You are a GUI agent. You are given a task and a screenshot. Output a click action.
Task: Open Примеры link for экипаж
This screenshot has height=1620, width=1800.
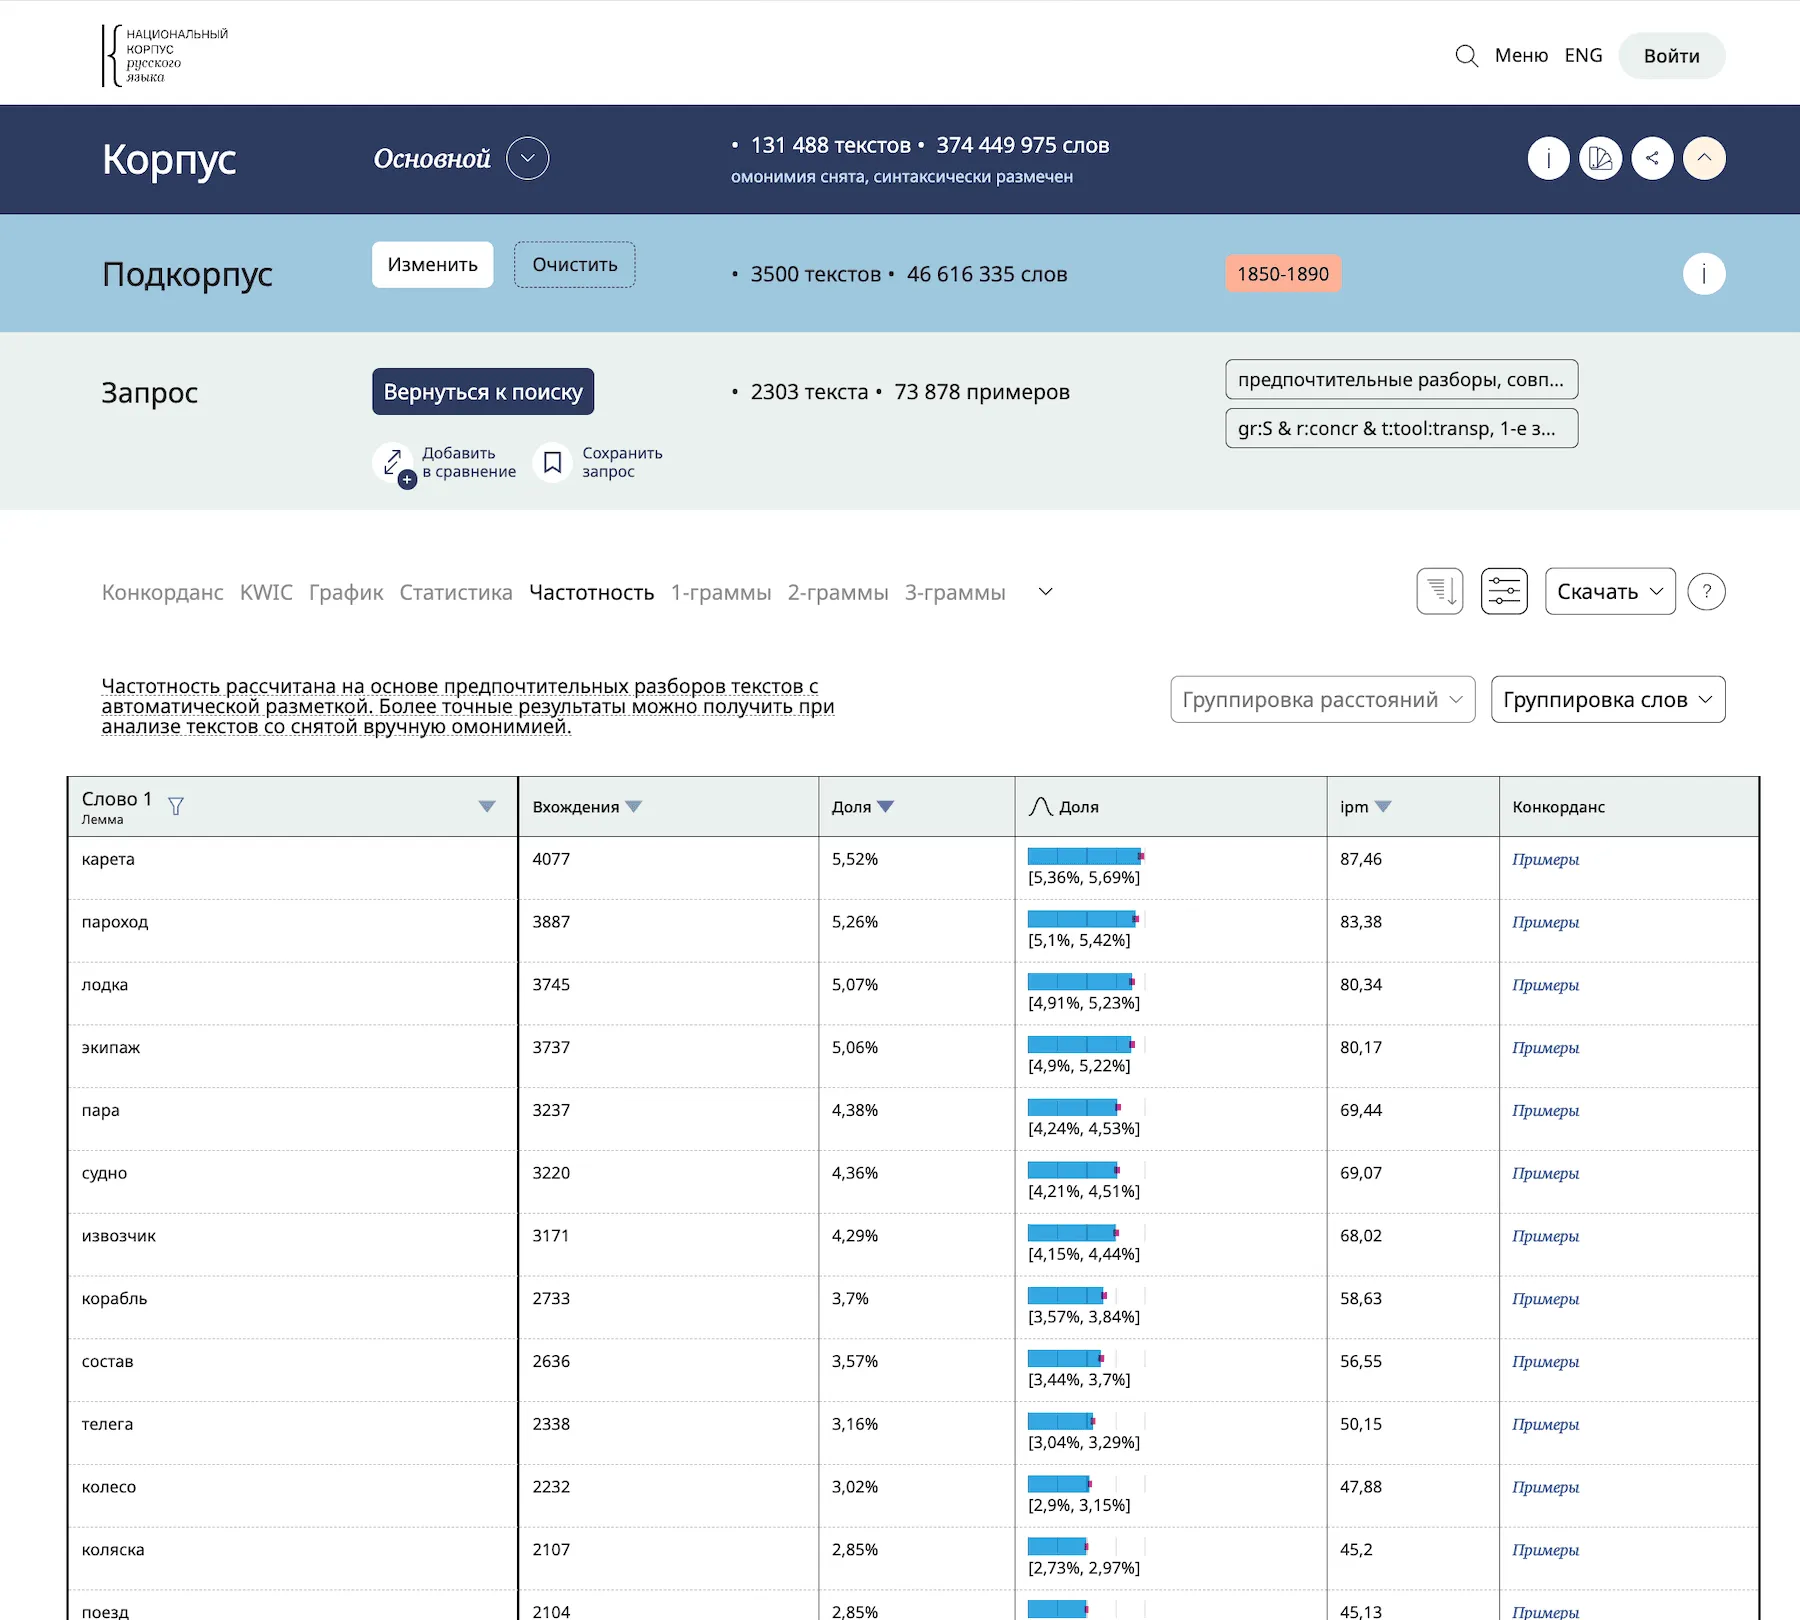(1545, 1049)
